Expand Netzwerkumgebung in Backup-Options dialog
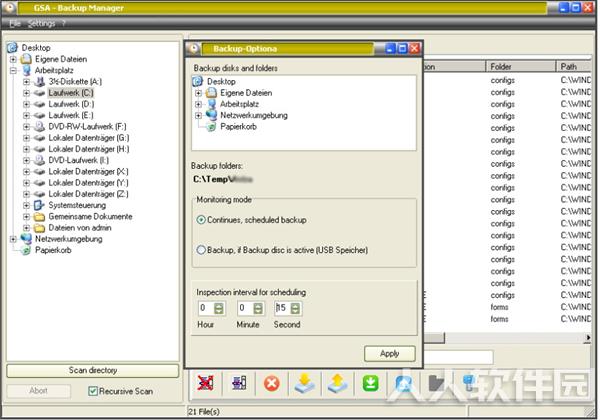This screenshot has height=420, width=600. (x=198, y=115)
